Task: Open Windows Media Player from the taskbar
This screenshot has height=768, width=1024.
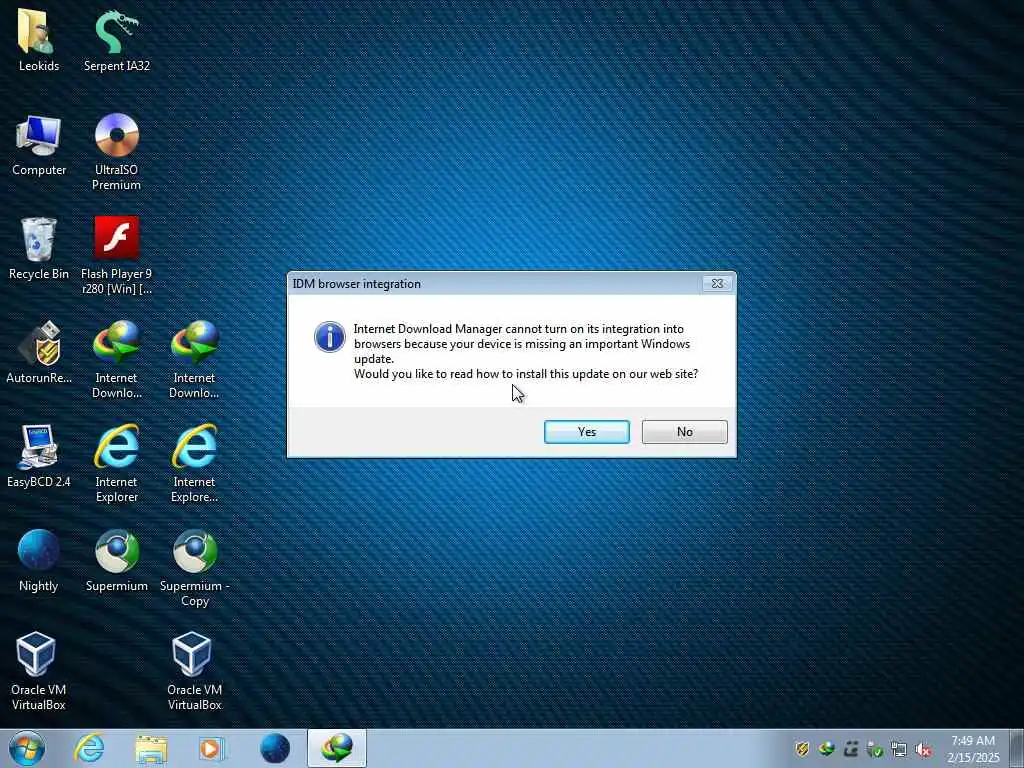Action: click(x=212, y=748)
